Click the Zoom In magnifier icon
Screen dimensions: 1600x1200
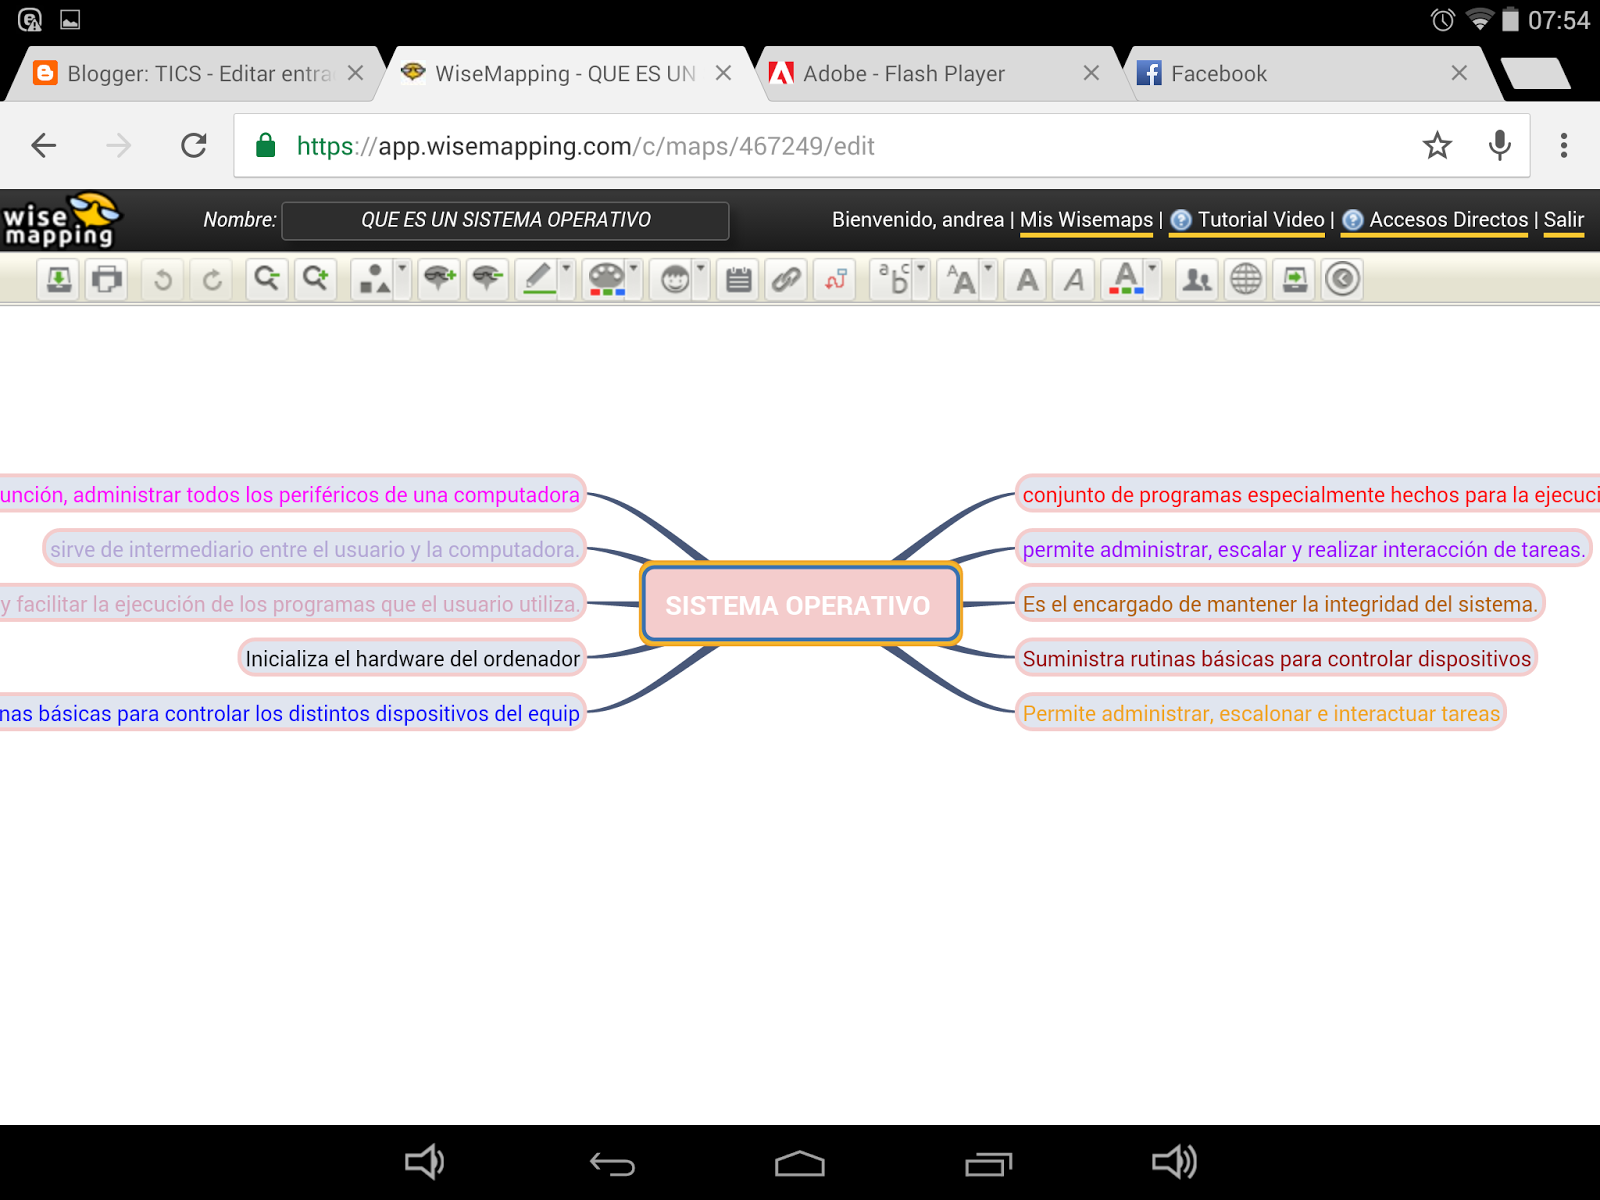coord(316,280)
